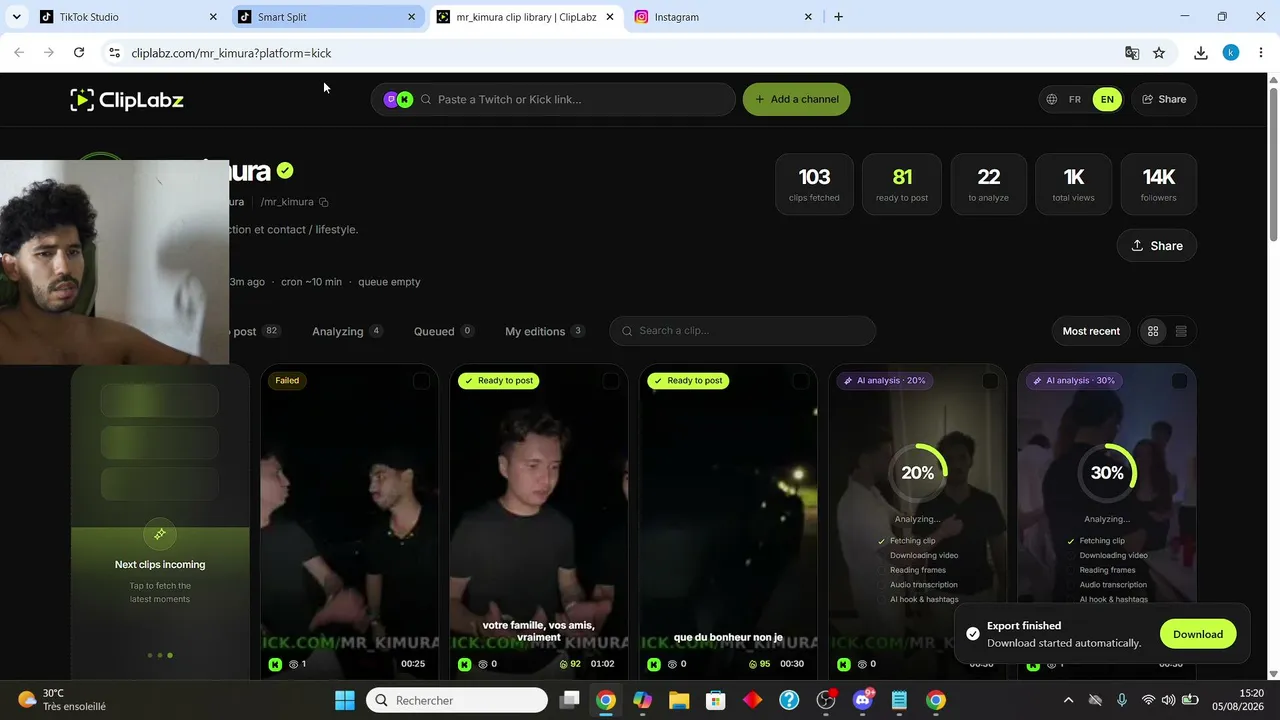Click the microphone icon in system tray
The height and width of the screenshot is (720, 1280).
[x=1122, y=700]
